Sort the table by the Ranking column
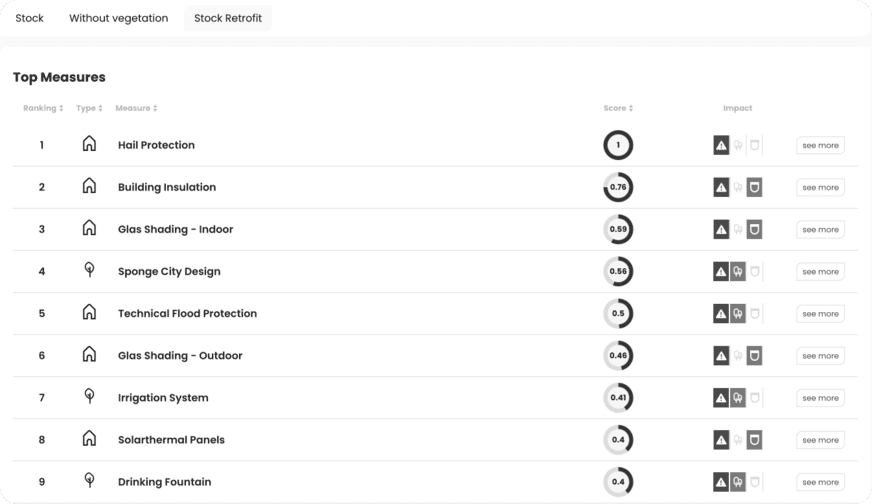 (43, 108)
